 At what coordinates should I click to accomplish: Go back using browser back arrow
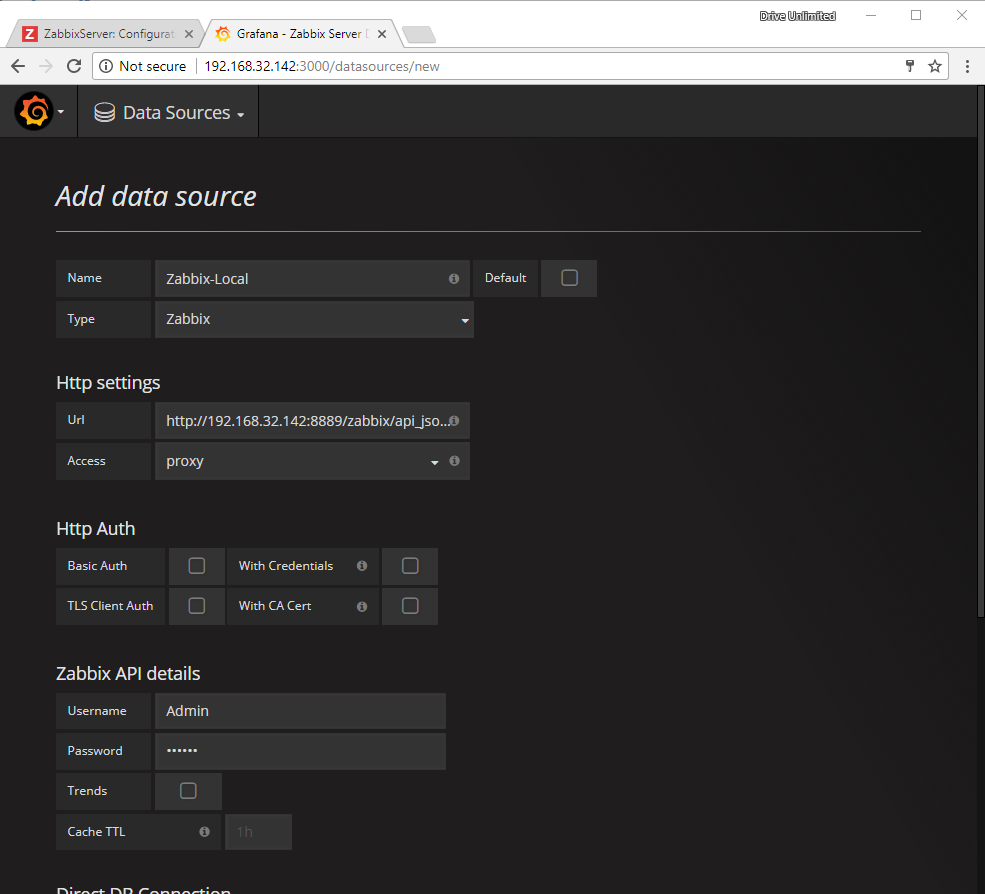pos(18,66)
